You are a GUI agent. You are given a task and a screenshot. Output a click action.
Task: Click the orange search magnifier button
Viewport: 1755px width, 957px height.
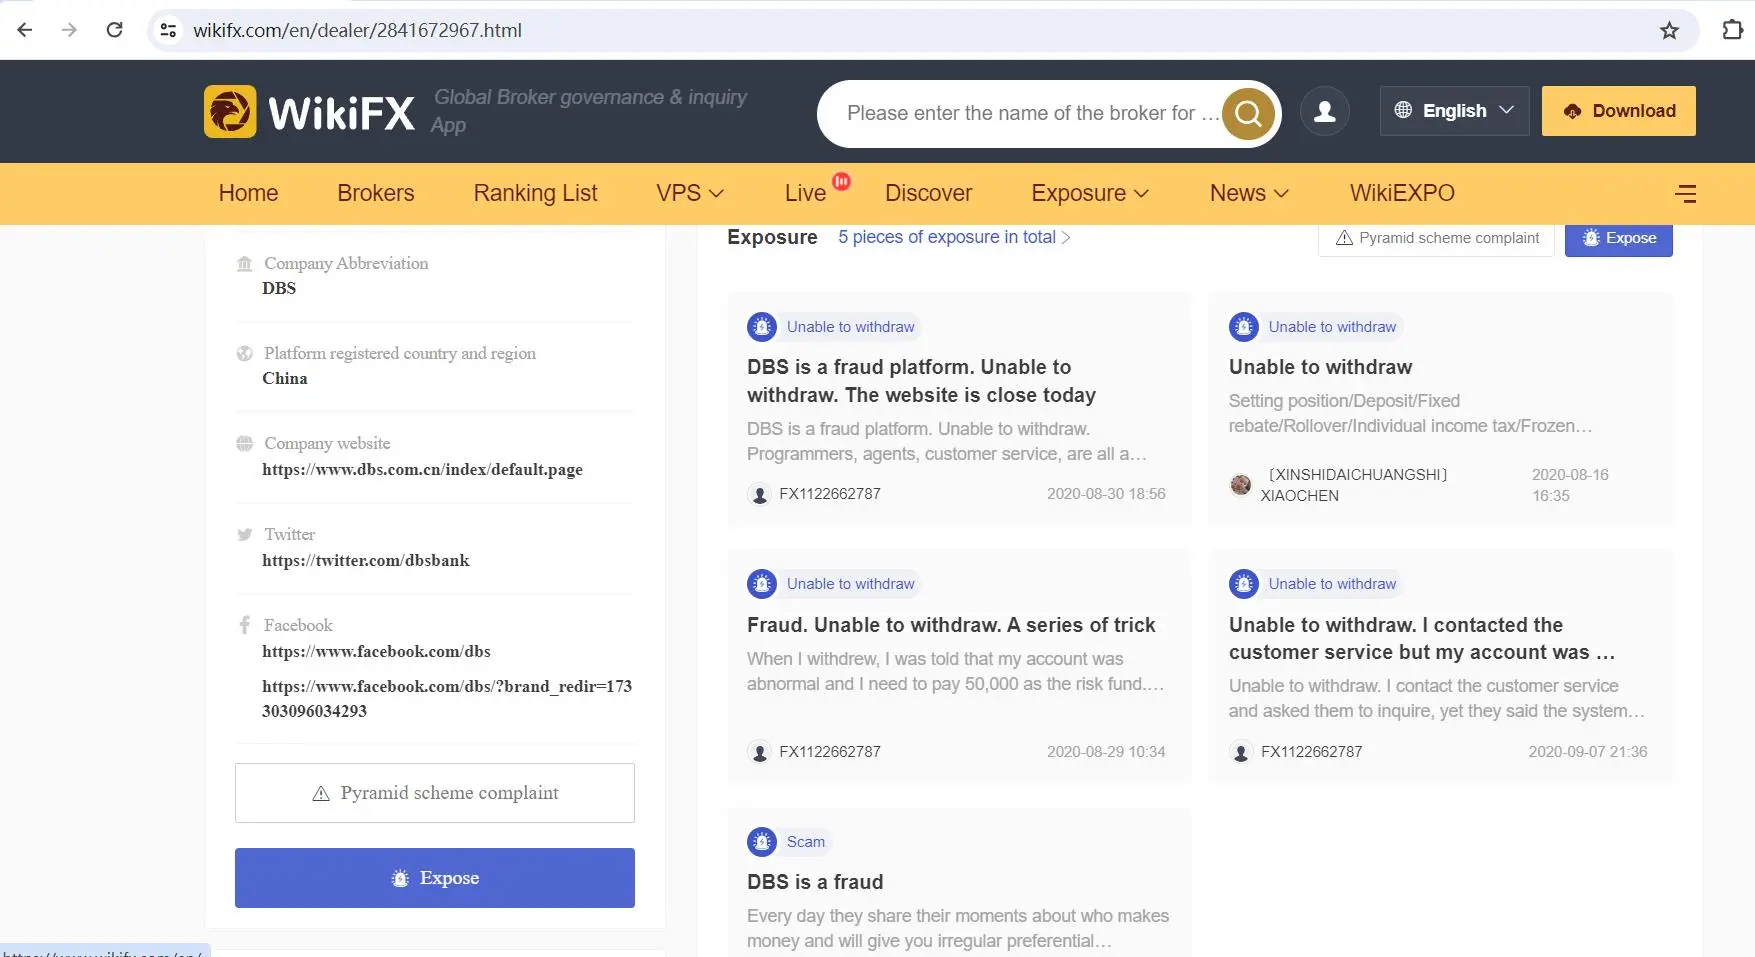(1248, 113)
